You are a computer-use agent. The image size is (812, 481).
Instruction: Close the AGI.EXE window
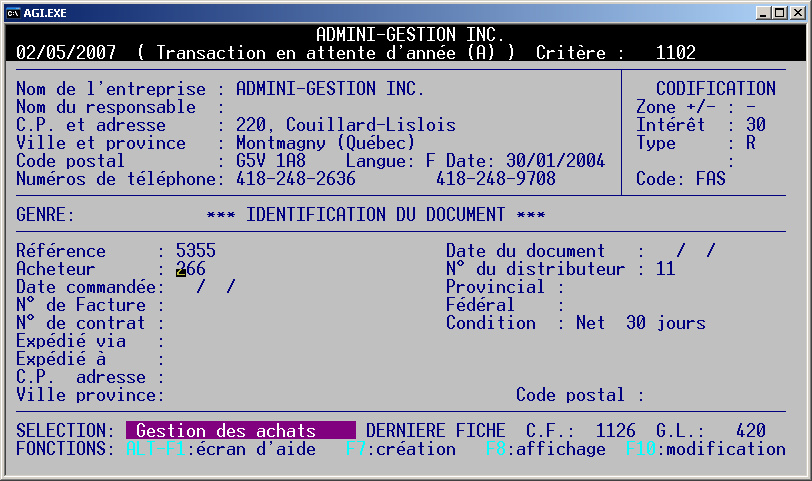(x=797, y=12)
